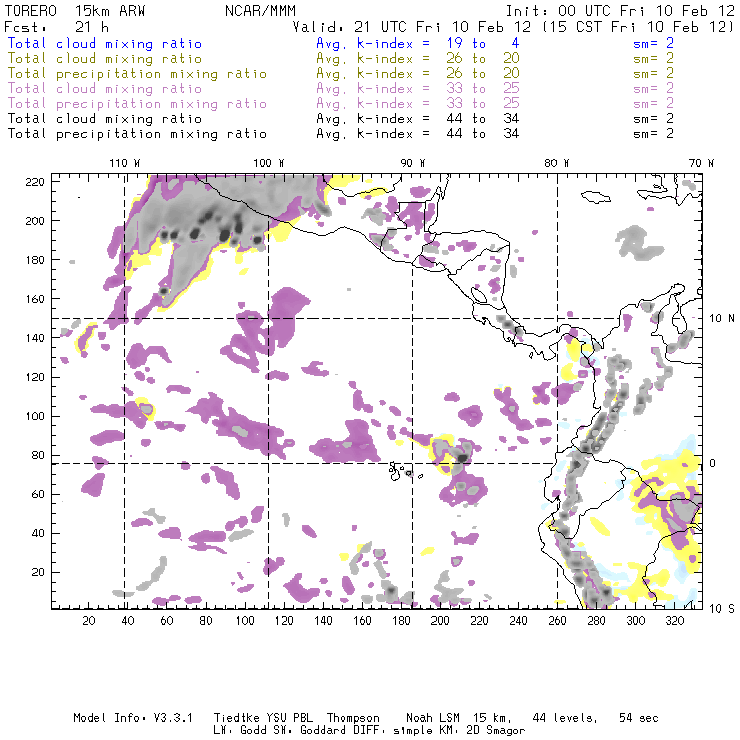Click "44 to 34" in the black precipitation row
The image size is (740, 740).
coord(483,134)
